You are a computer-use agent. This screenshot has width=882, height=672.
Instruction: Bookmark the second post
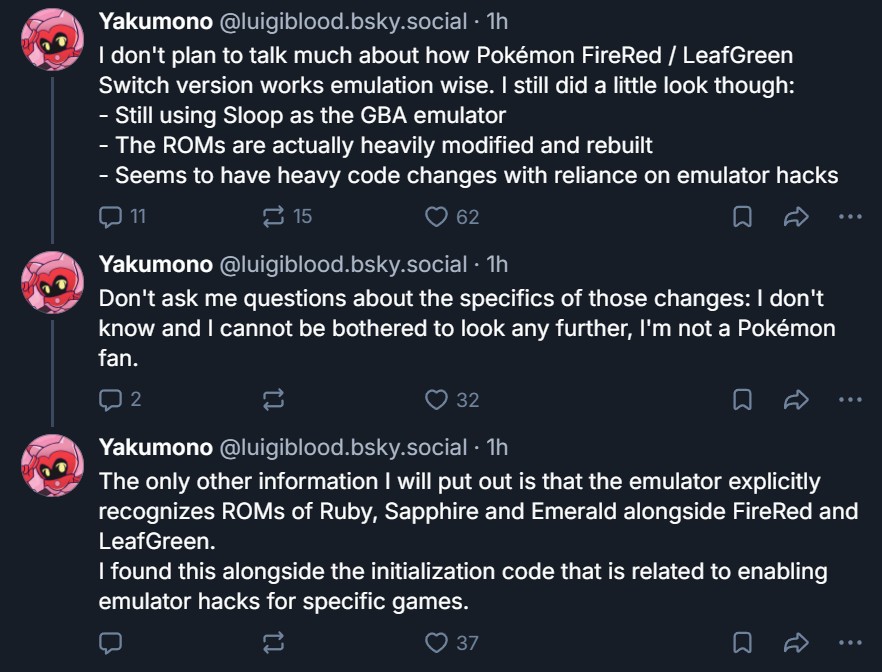pyautogui.click(x=742, y=400)
